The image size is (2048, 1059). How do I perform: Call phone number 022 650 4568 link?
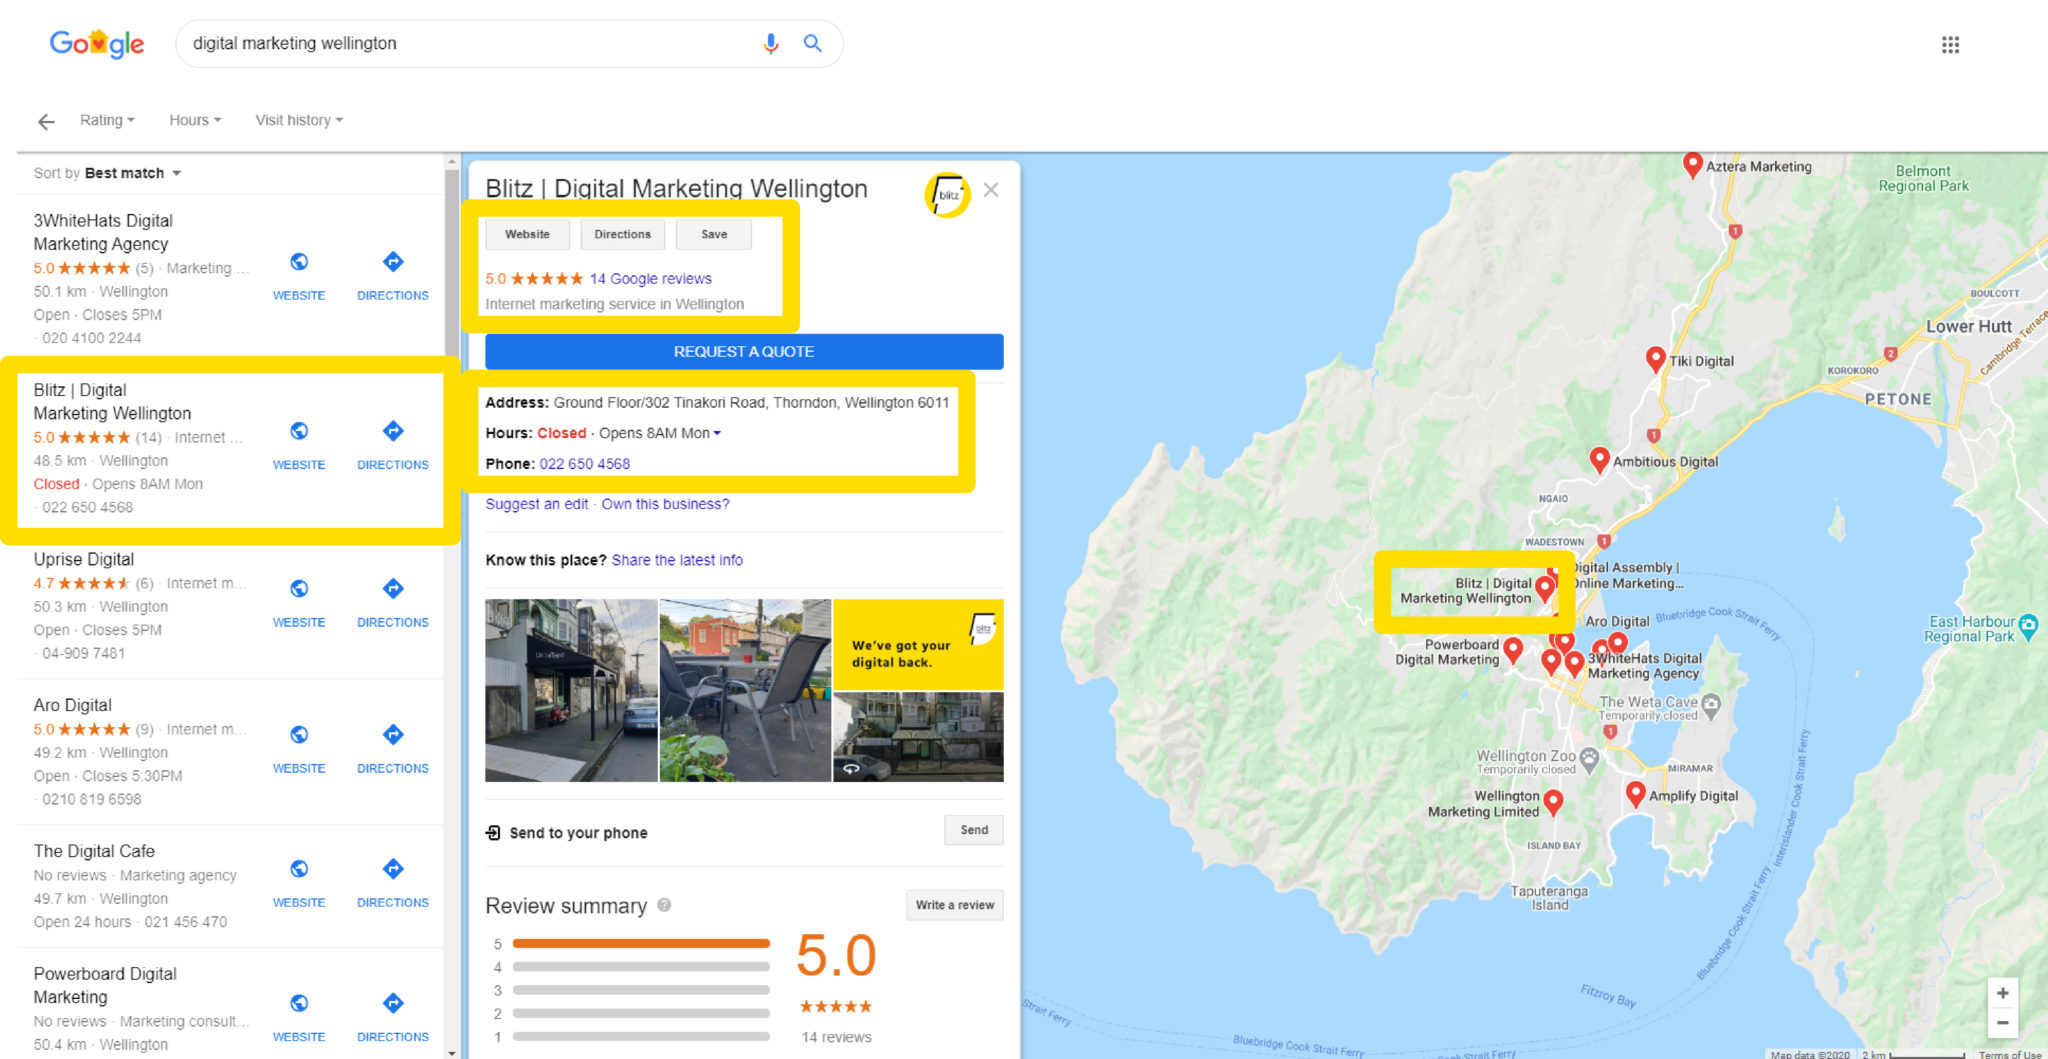(585, 464)
